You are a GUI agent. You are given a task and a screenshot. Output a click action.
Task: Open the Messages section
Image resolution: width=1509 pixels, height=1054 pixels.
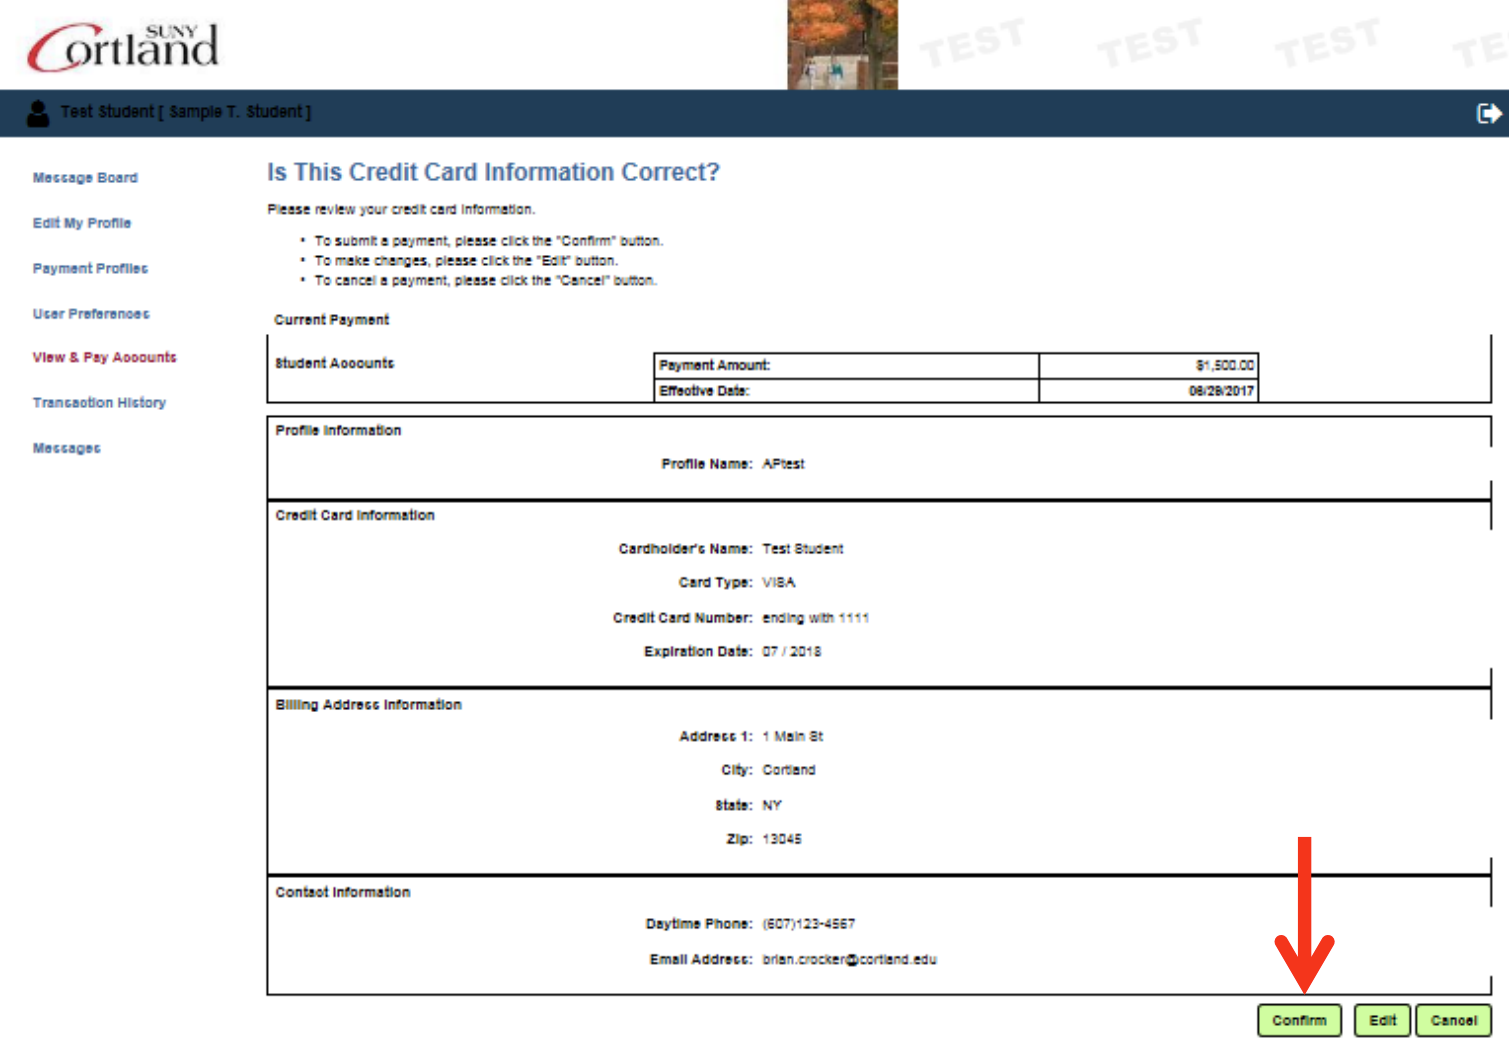(66, 447)
